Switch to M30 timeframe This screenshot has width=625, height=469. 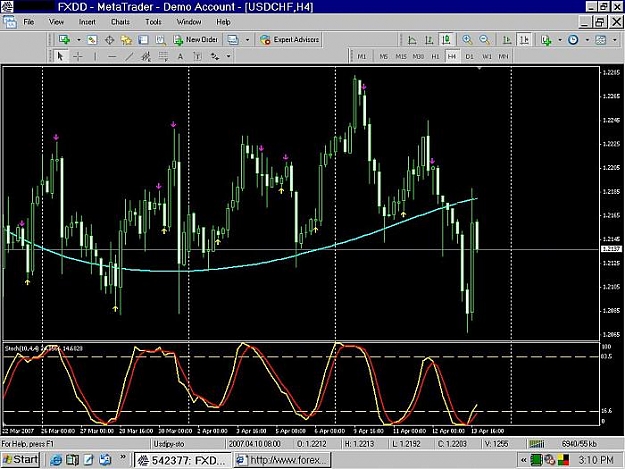pyautogui.click(x=418, y=57)
